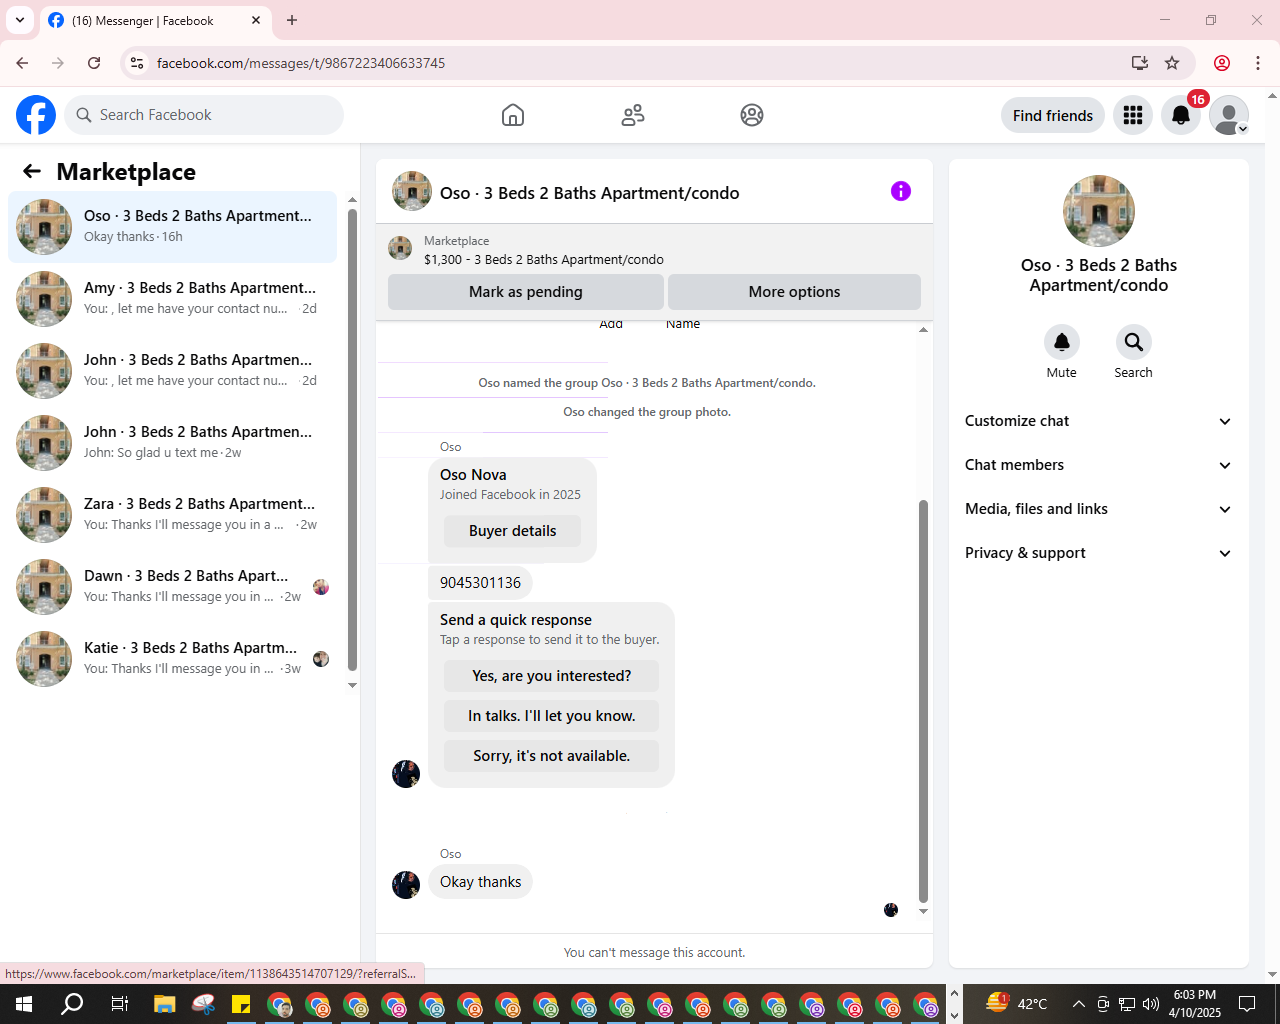Image resolution: width=1280 pixels, height=1024 pixels.
Task: Open Windows taskbar search
Action: pyautogui.click(x=72, y=1004)
